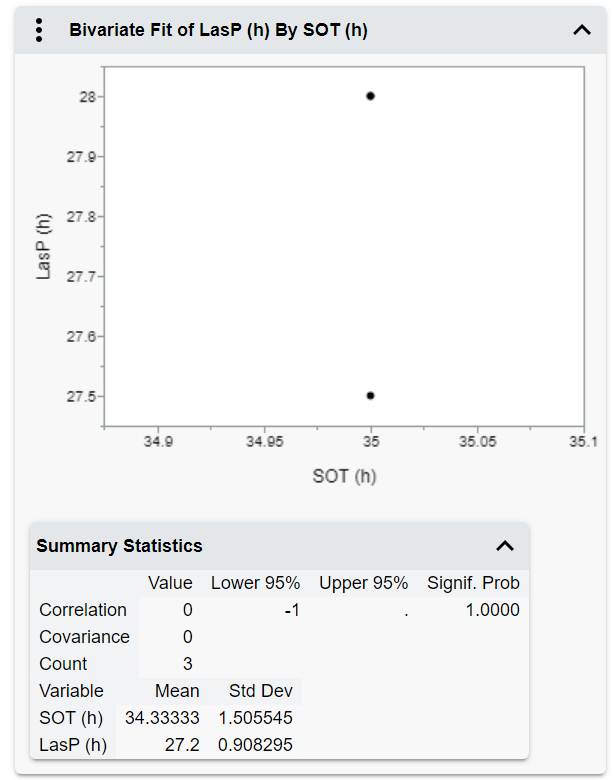Select the SOT (h) variable row
Viewport: 613px width, 780px height.
[x=71, y=718]
